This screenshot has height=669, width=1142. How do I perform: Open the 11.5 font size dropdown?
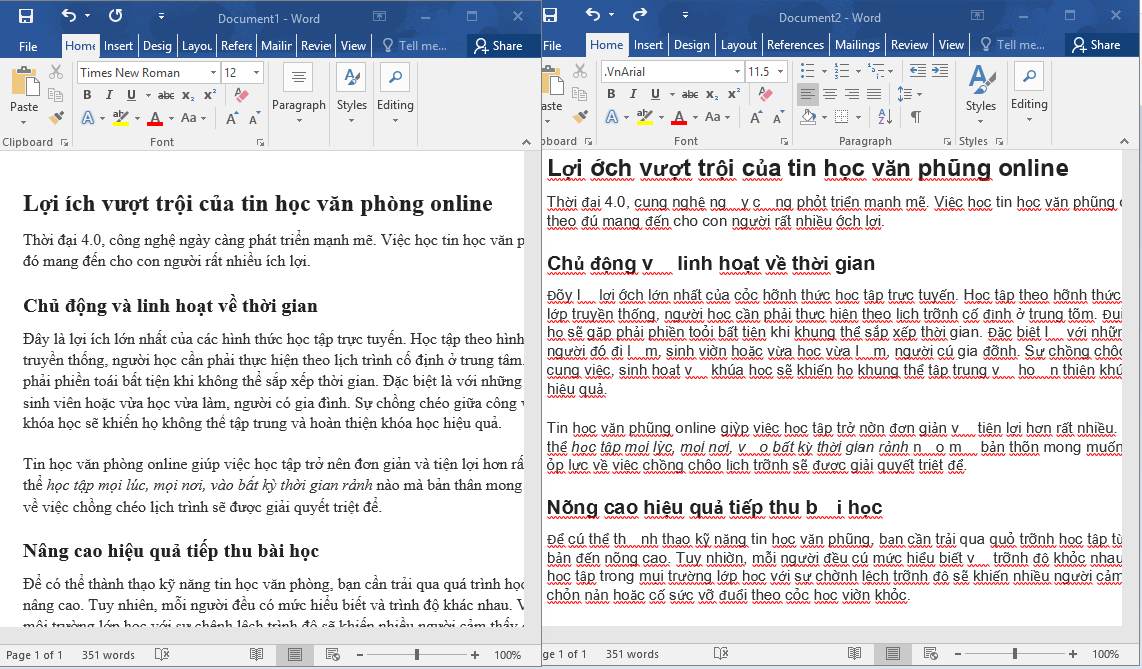(x=781, y=71)
